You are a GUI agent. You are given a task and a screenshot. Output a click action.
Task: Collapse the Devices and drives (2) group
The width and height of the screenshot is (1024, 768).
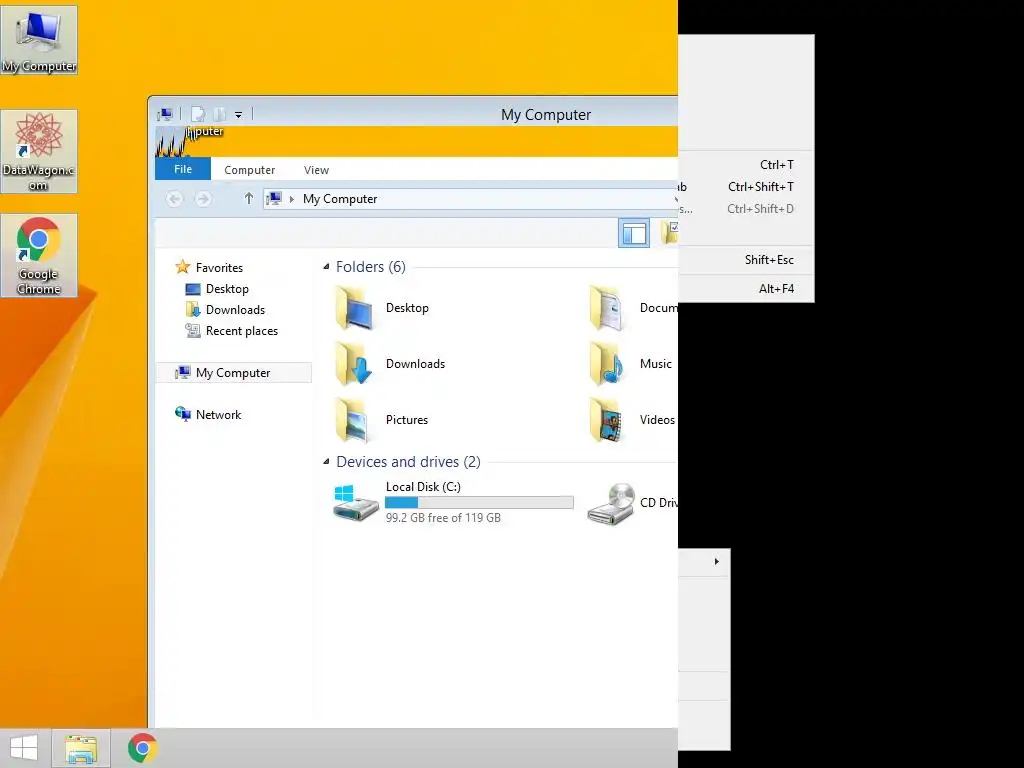click(326, 462)
